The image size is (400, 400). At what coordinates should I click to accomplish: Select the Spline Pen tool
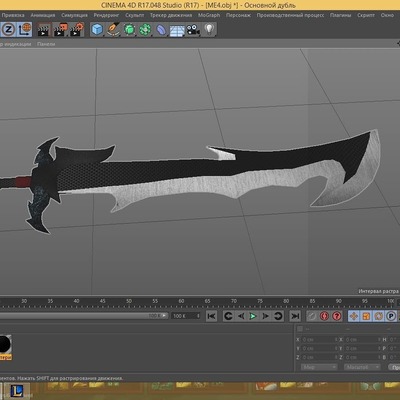(113, 30)
